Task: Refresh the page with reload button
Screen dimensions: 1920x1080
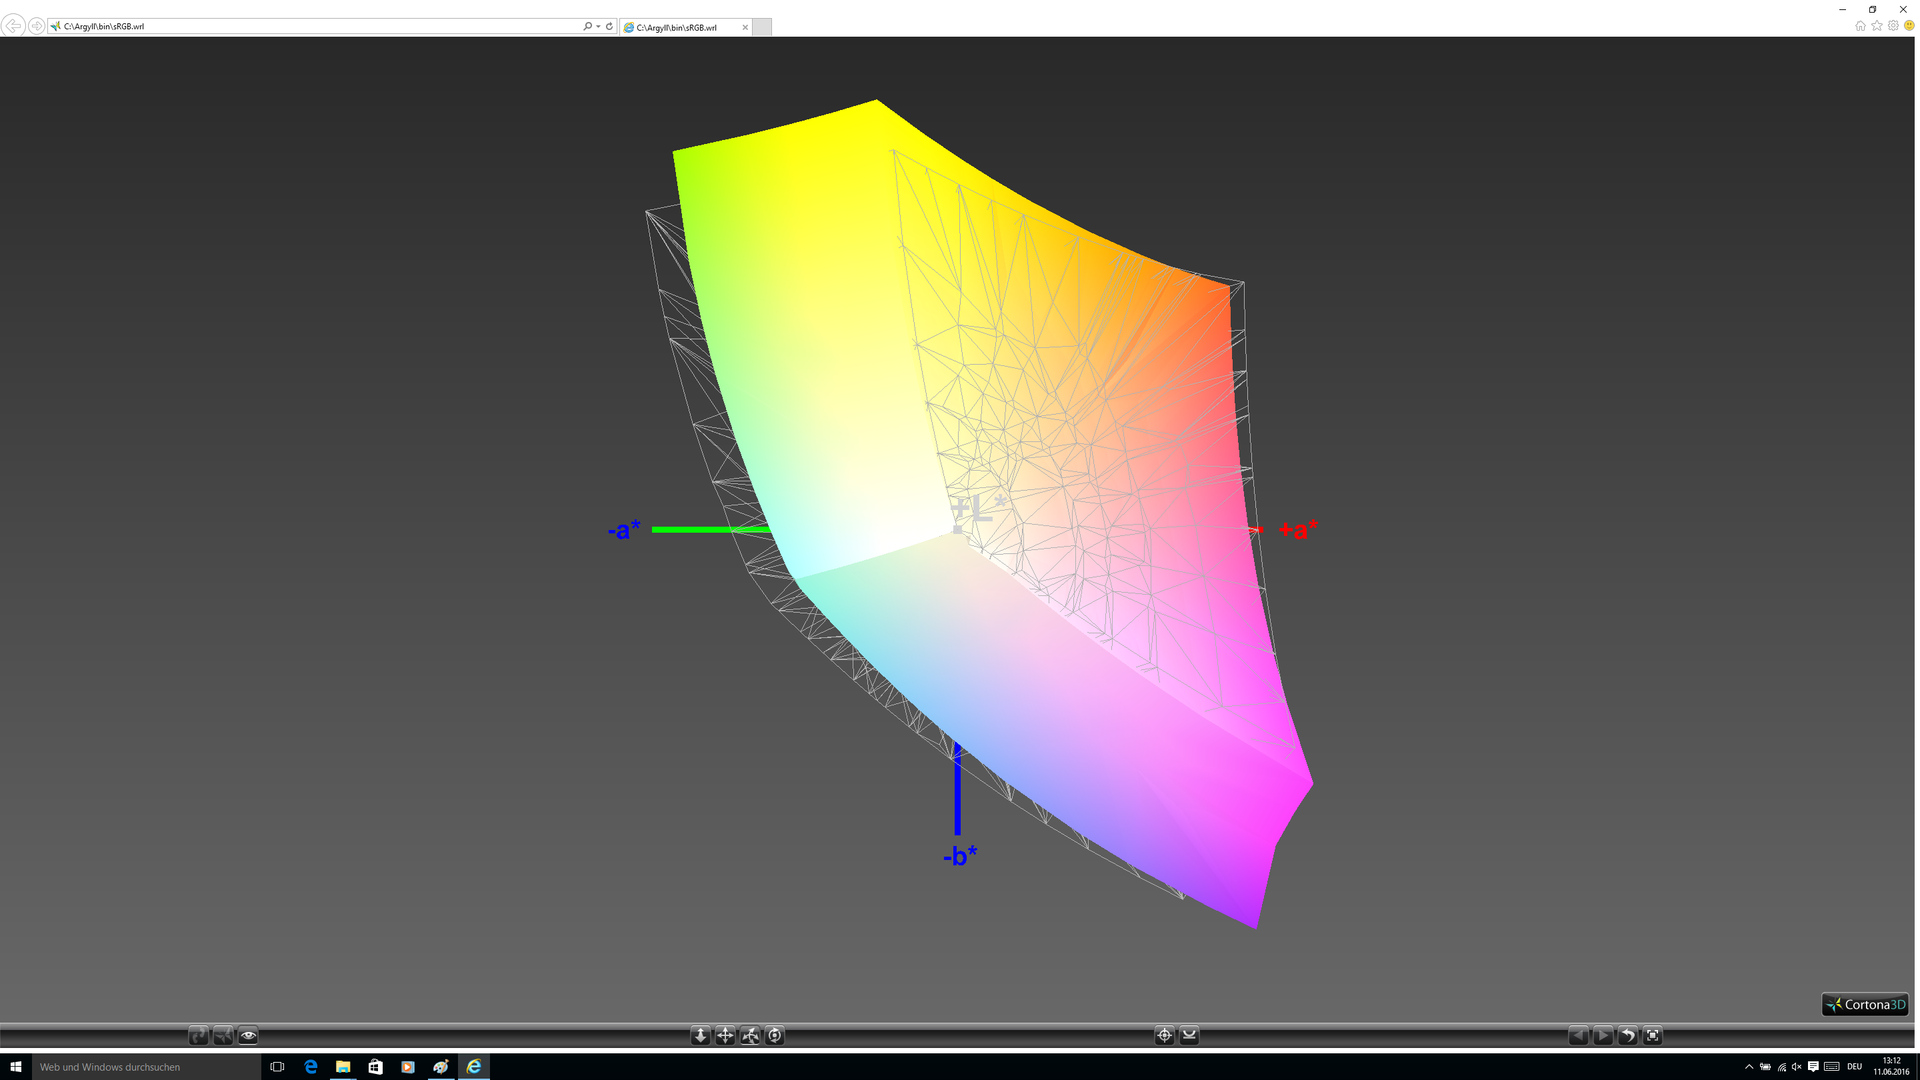Action: [609, 27]
